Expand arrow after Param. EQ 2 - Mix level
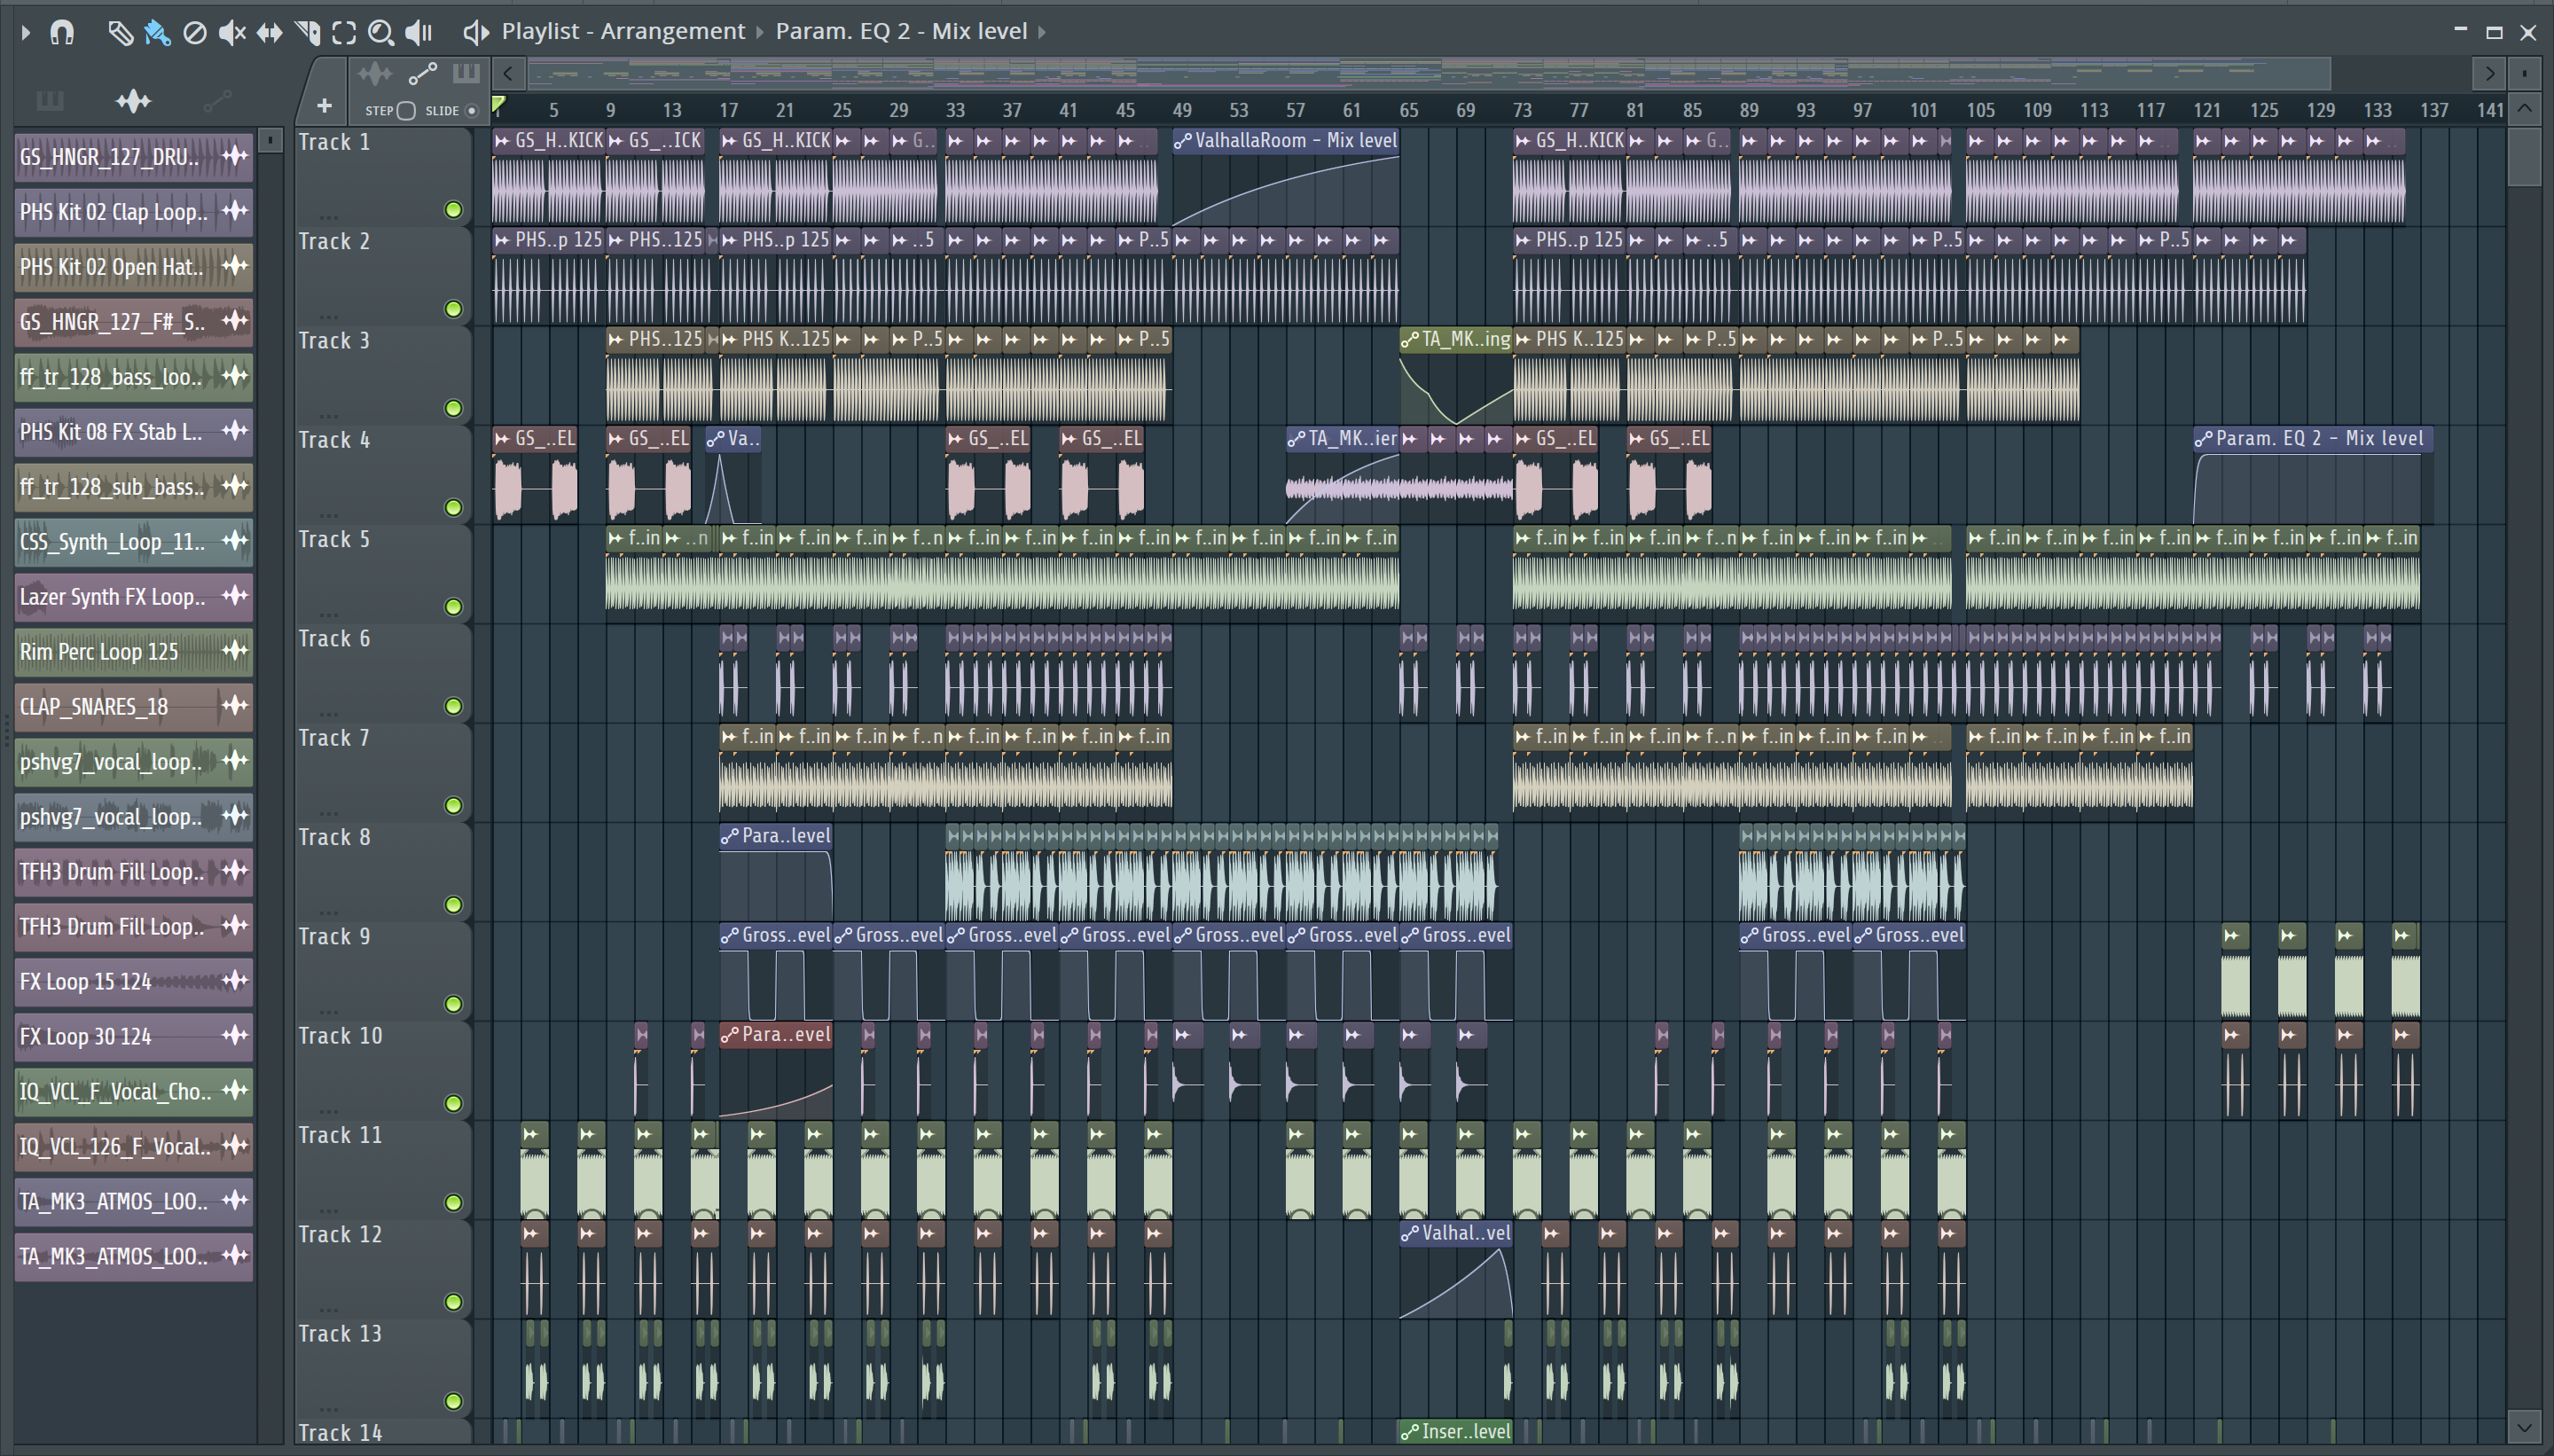Screen dimensions: 2554x1456 [x=1042, y=32]
